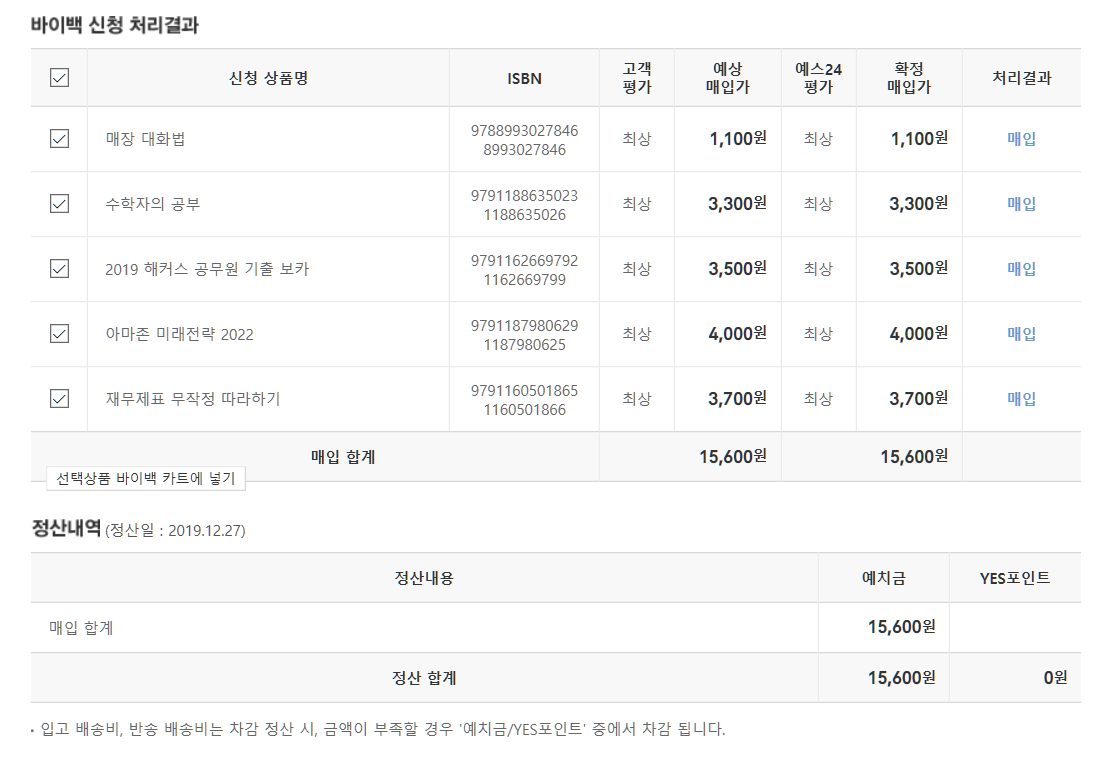Click the 정산 합계 row label
The width and height of the screenshot is (1117, 765).
(424, 678)
